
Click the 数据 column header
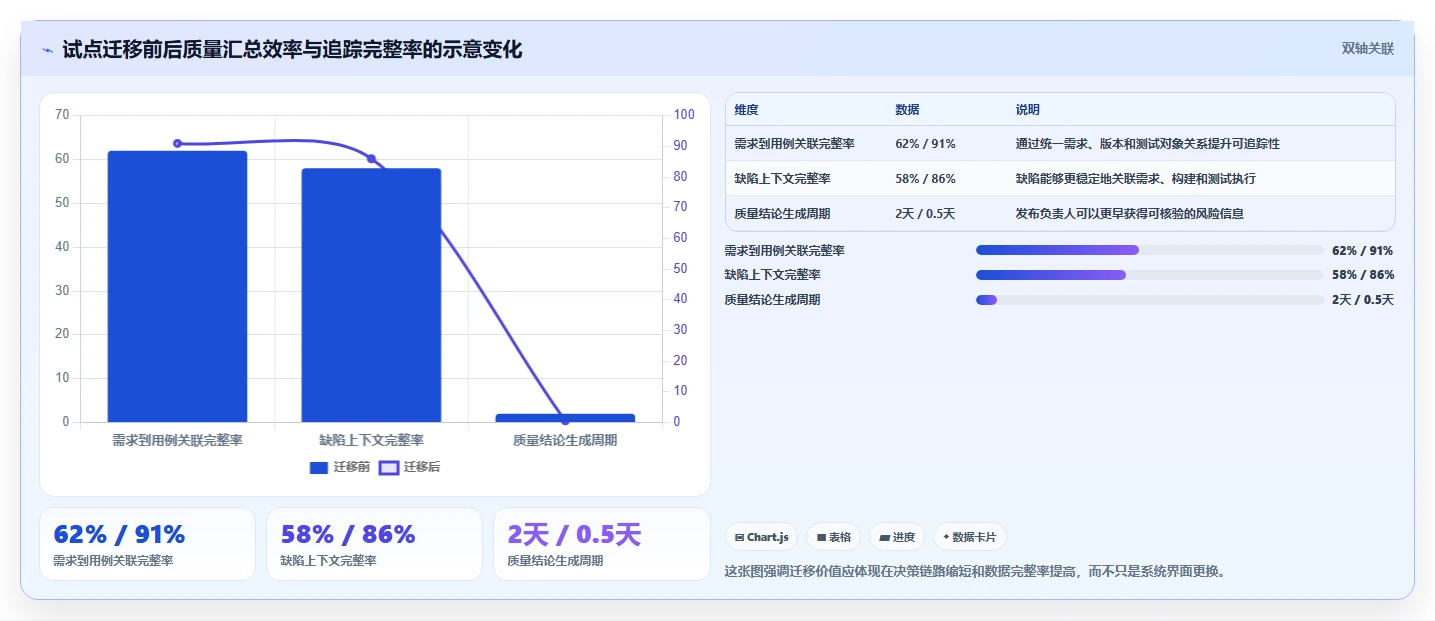[907, 110]
